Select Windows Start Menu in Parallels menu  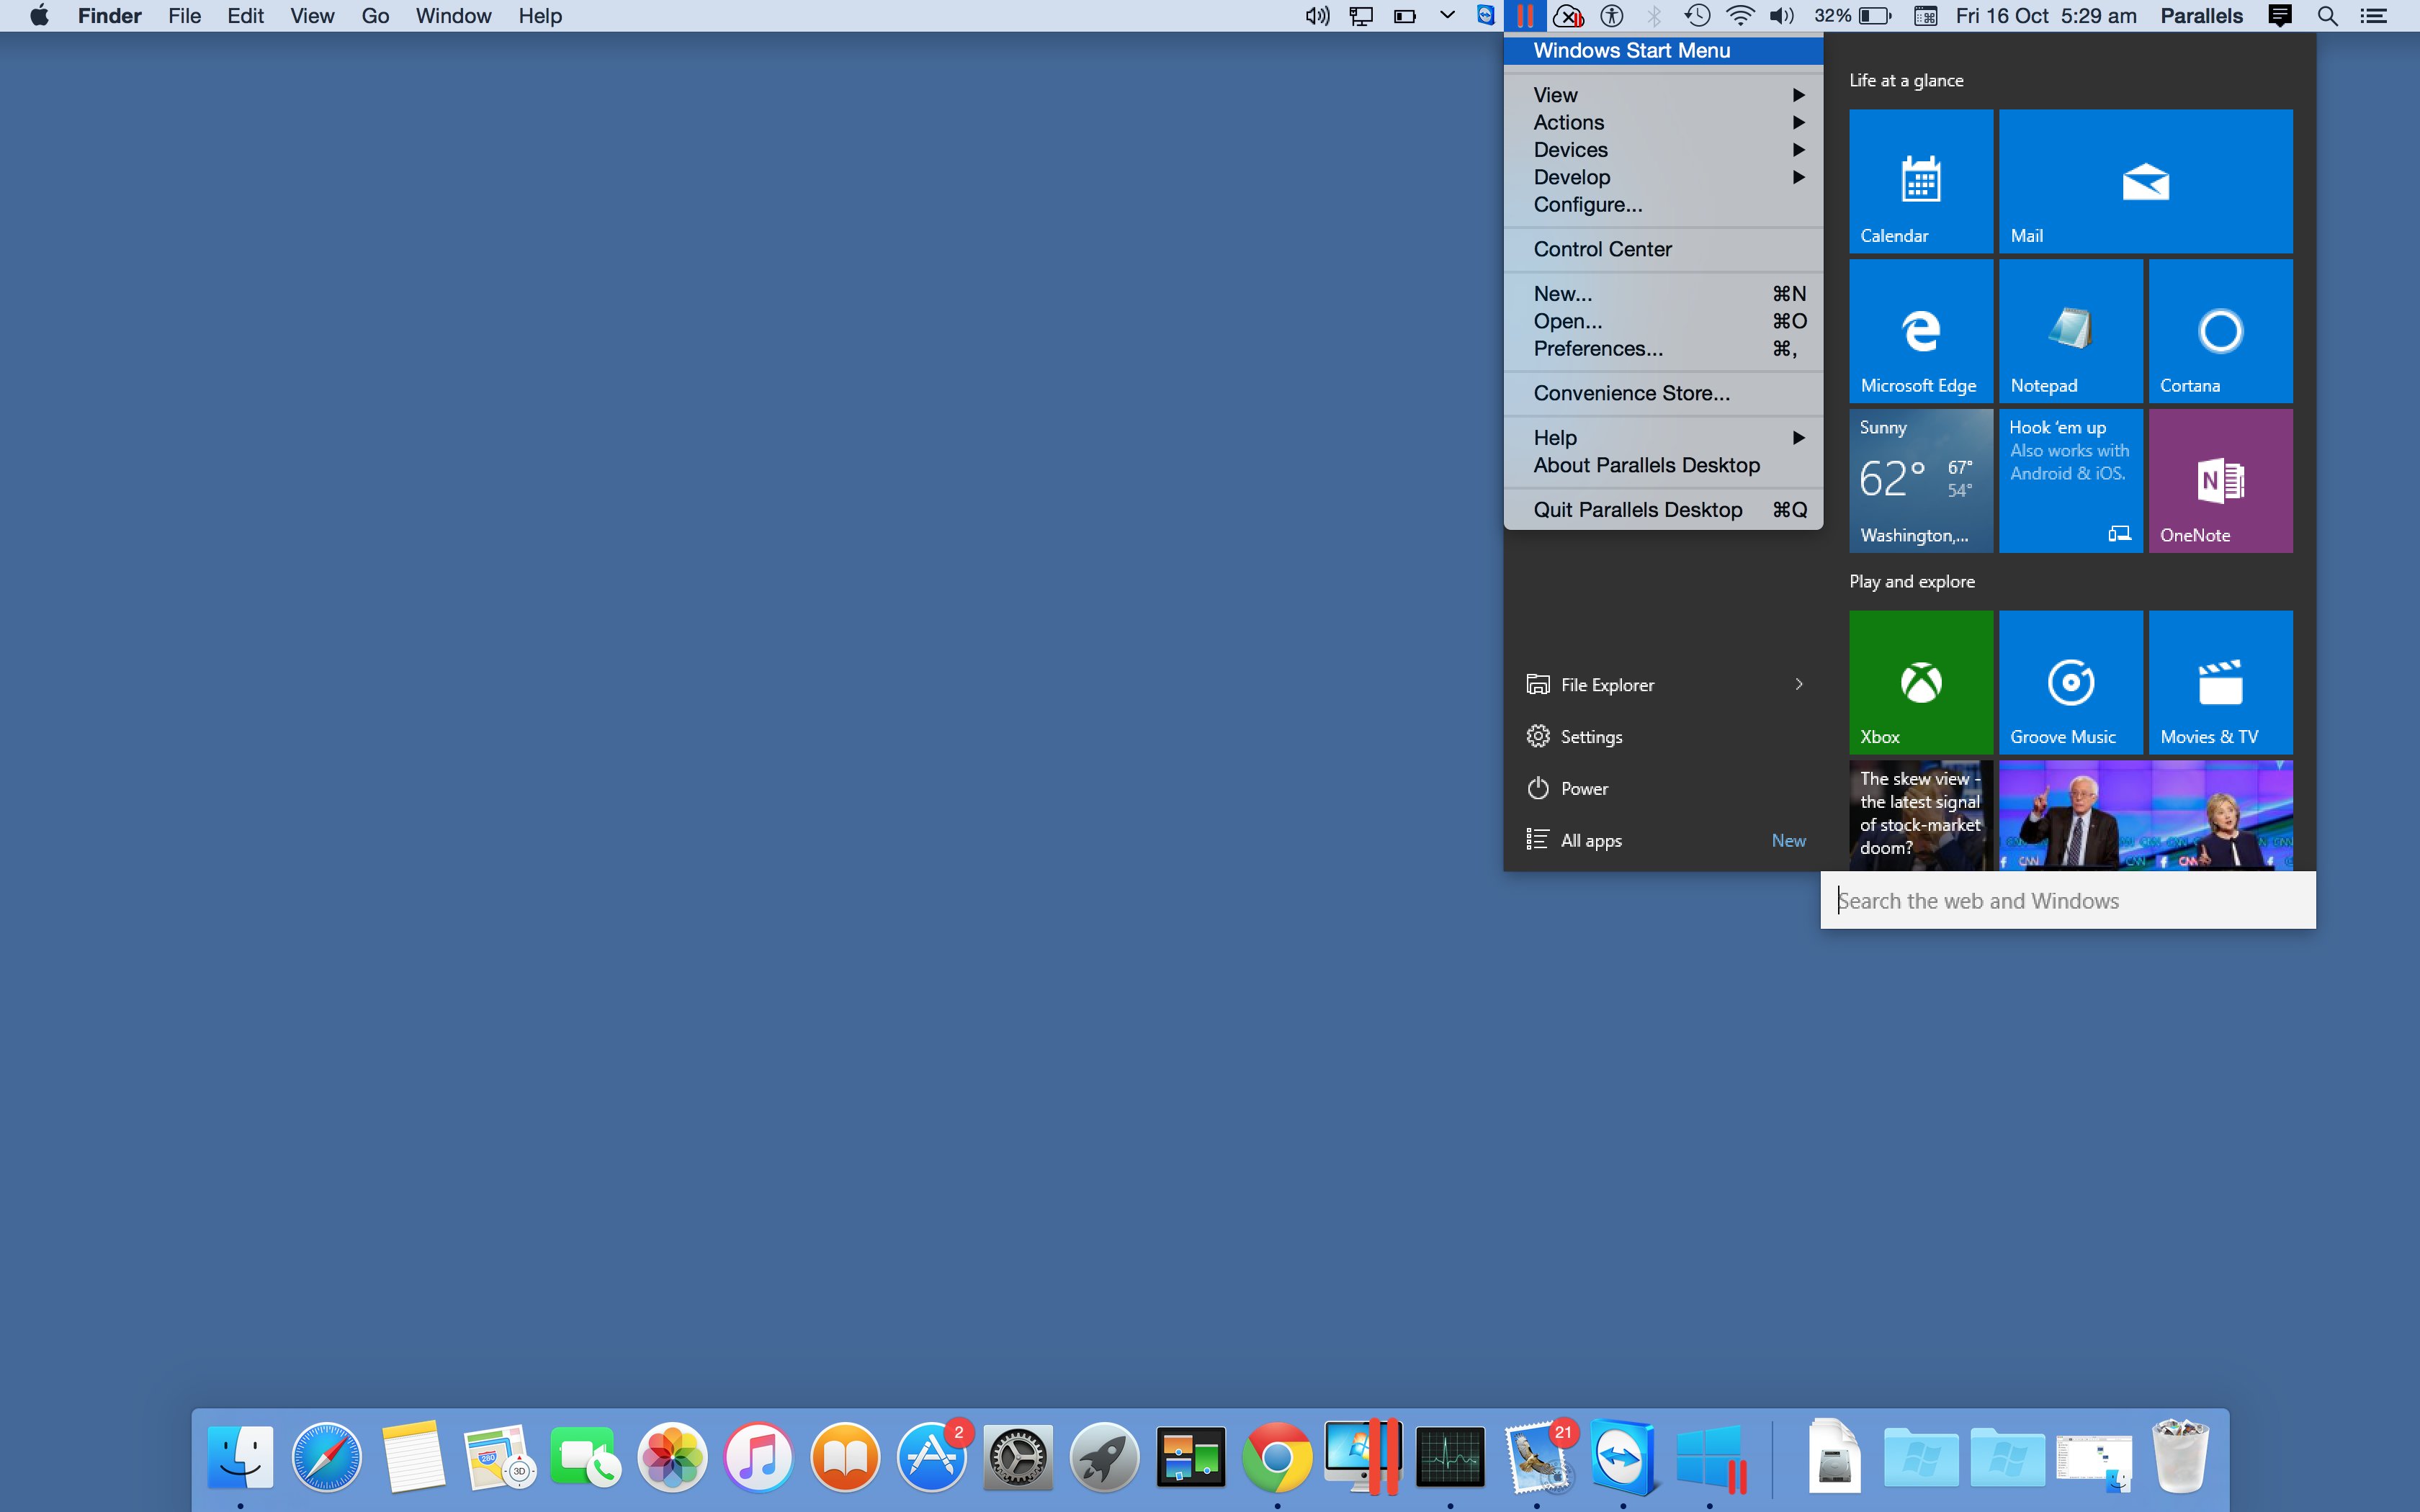(x=1663, y=51)
